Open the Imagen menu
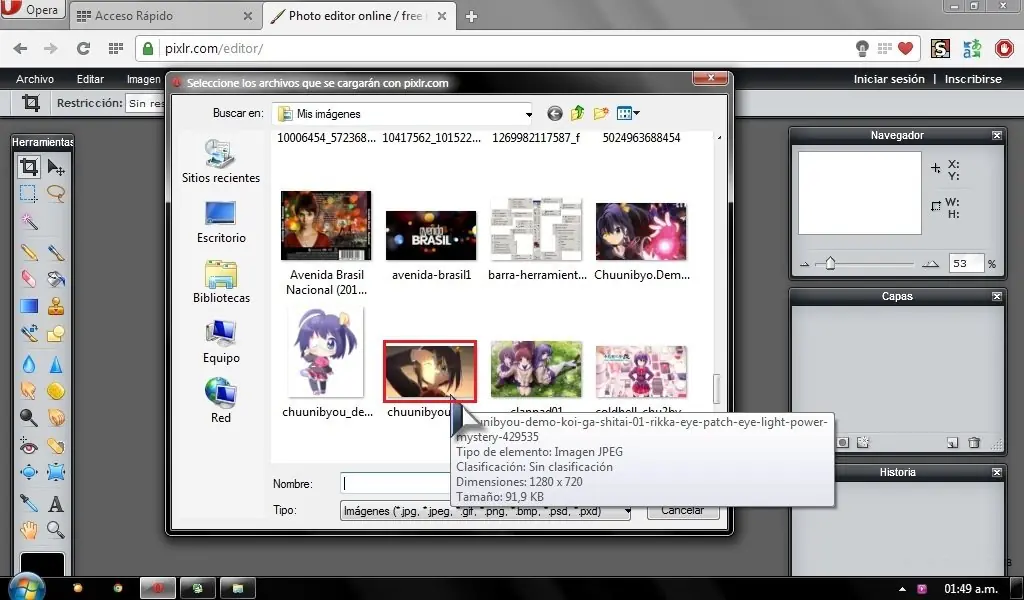This screenshot has height=600, width=1024. [143, 79]
